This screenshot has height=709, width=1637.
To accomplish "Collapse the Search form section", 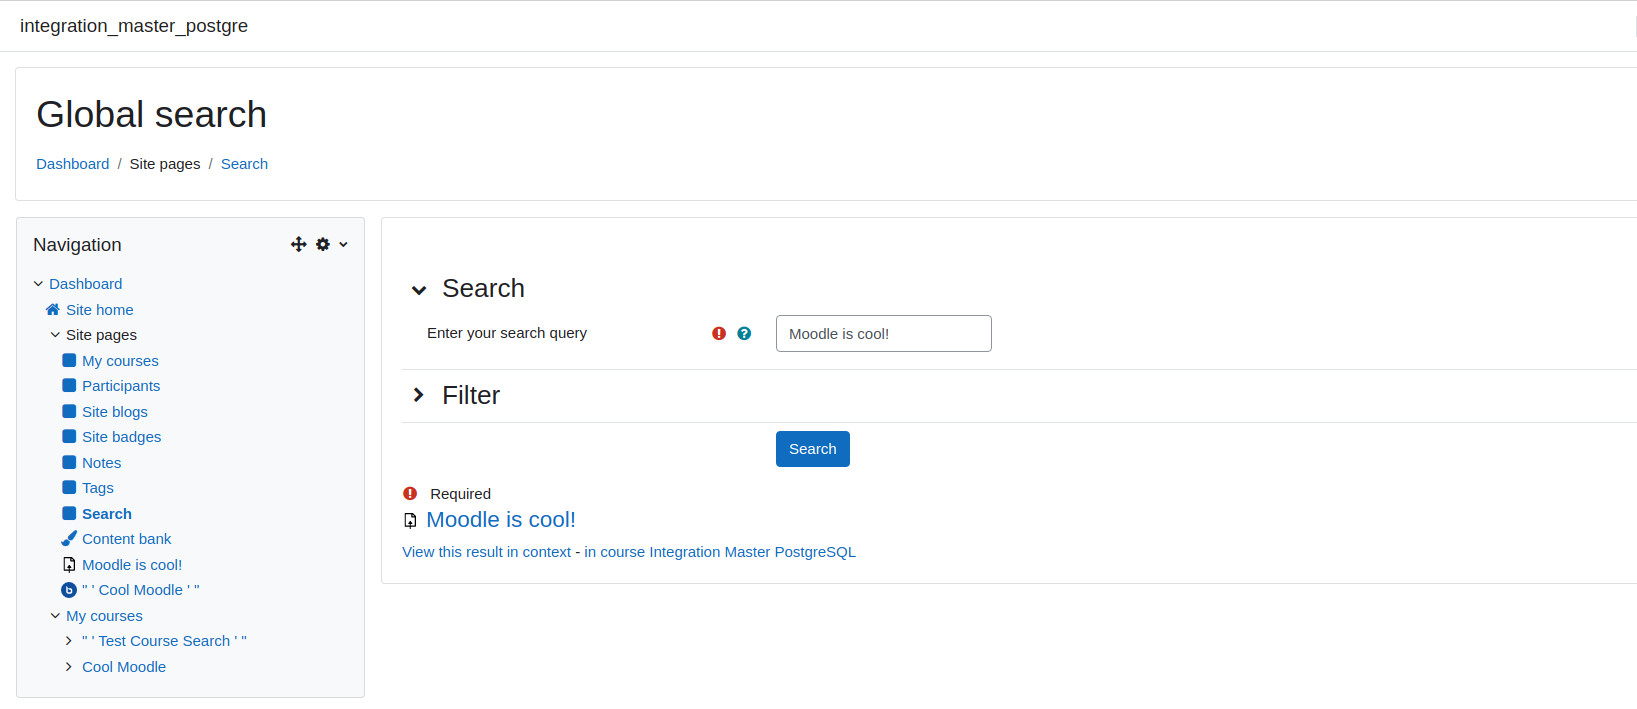I will (419, 290).
